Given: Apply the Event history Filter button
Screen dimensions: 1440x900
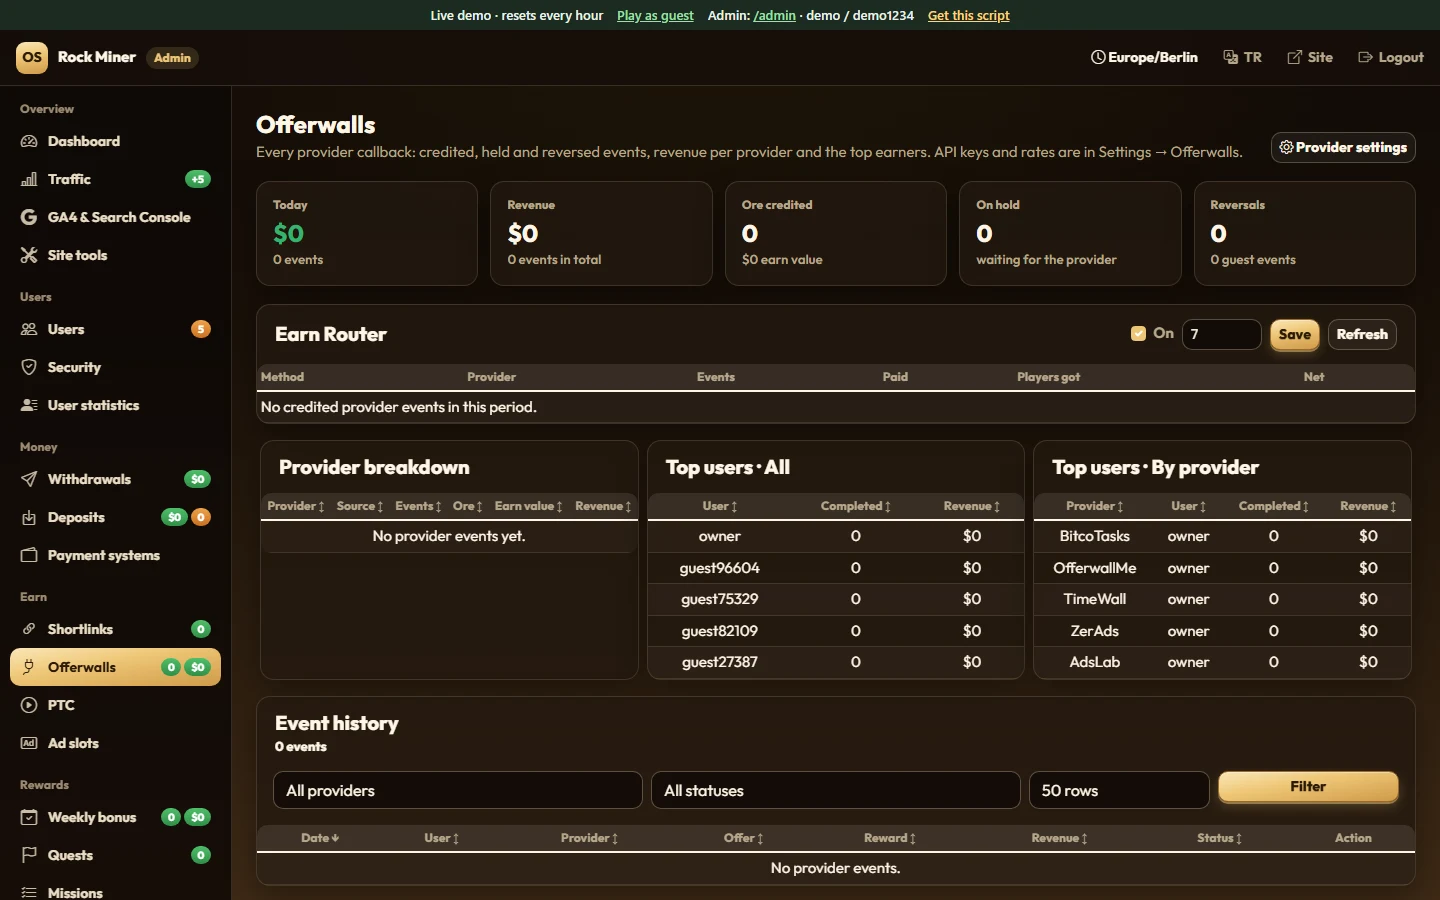Looking at the screenshot, I should pos(1308,787).
